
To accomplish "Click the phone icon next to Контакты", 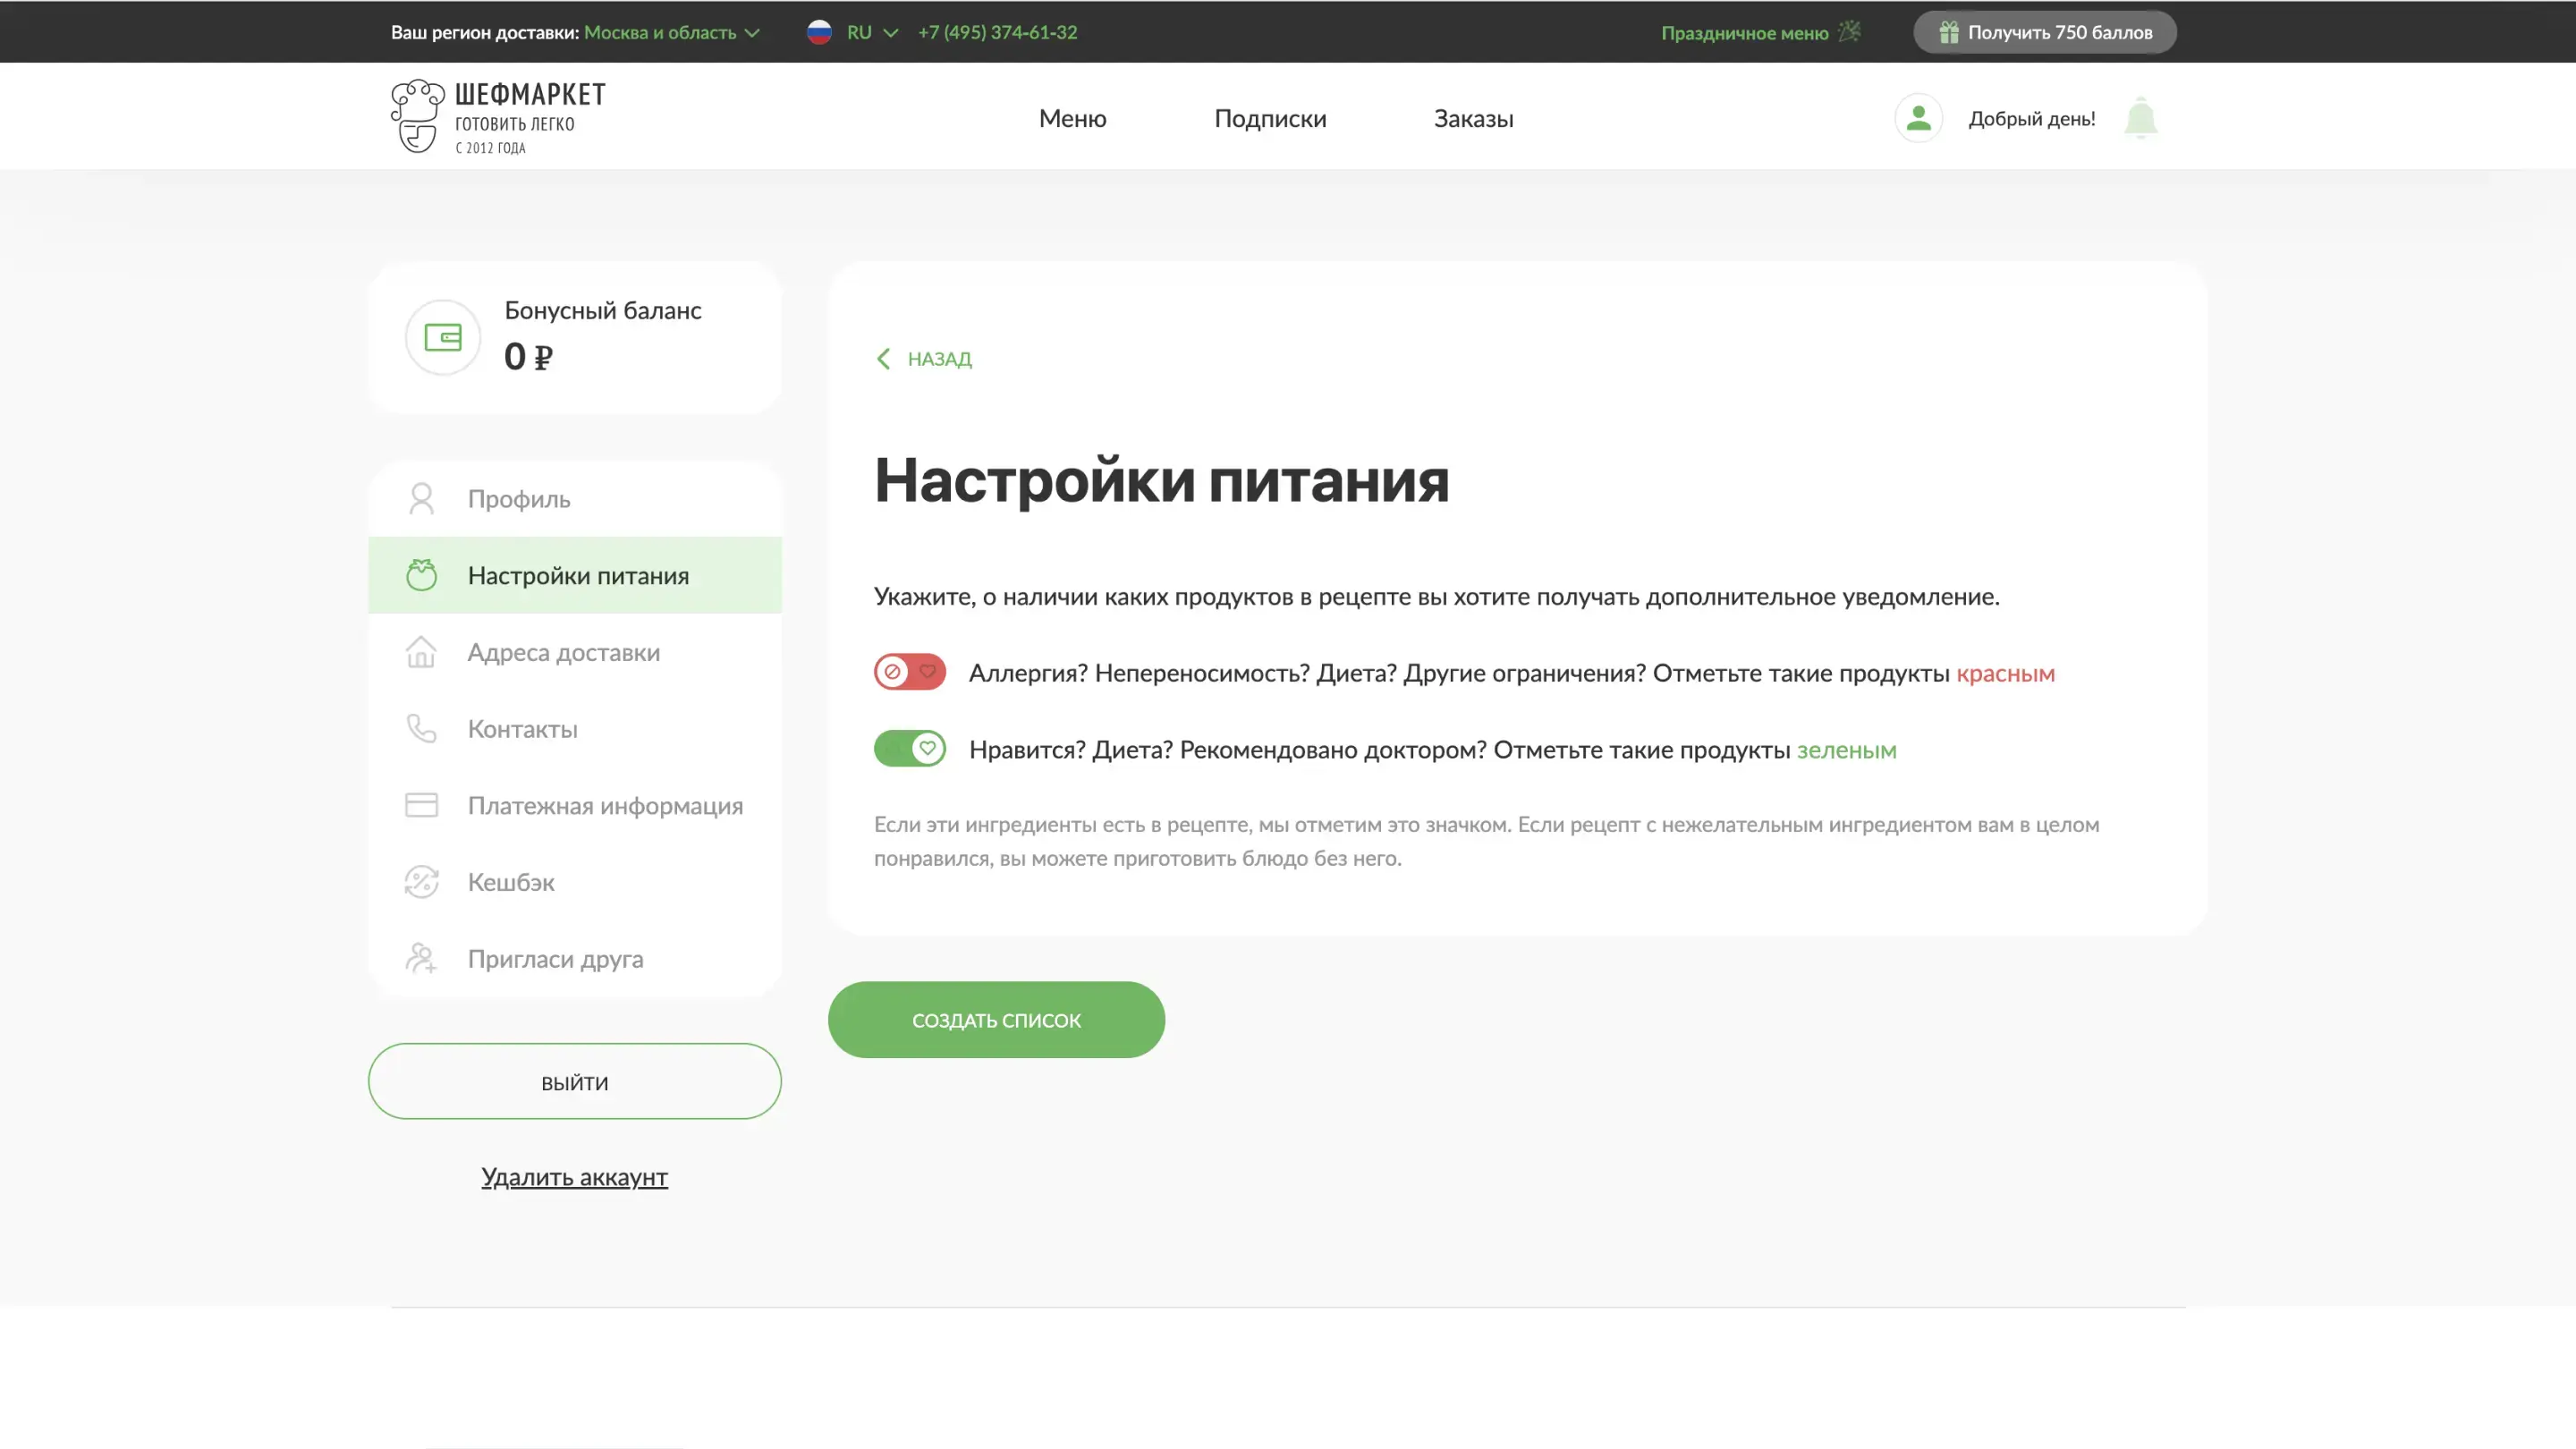I will click(421, 728).
